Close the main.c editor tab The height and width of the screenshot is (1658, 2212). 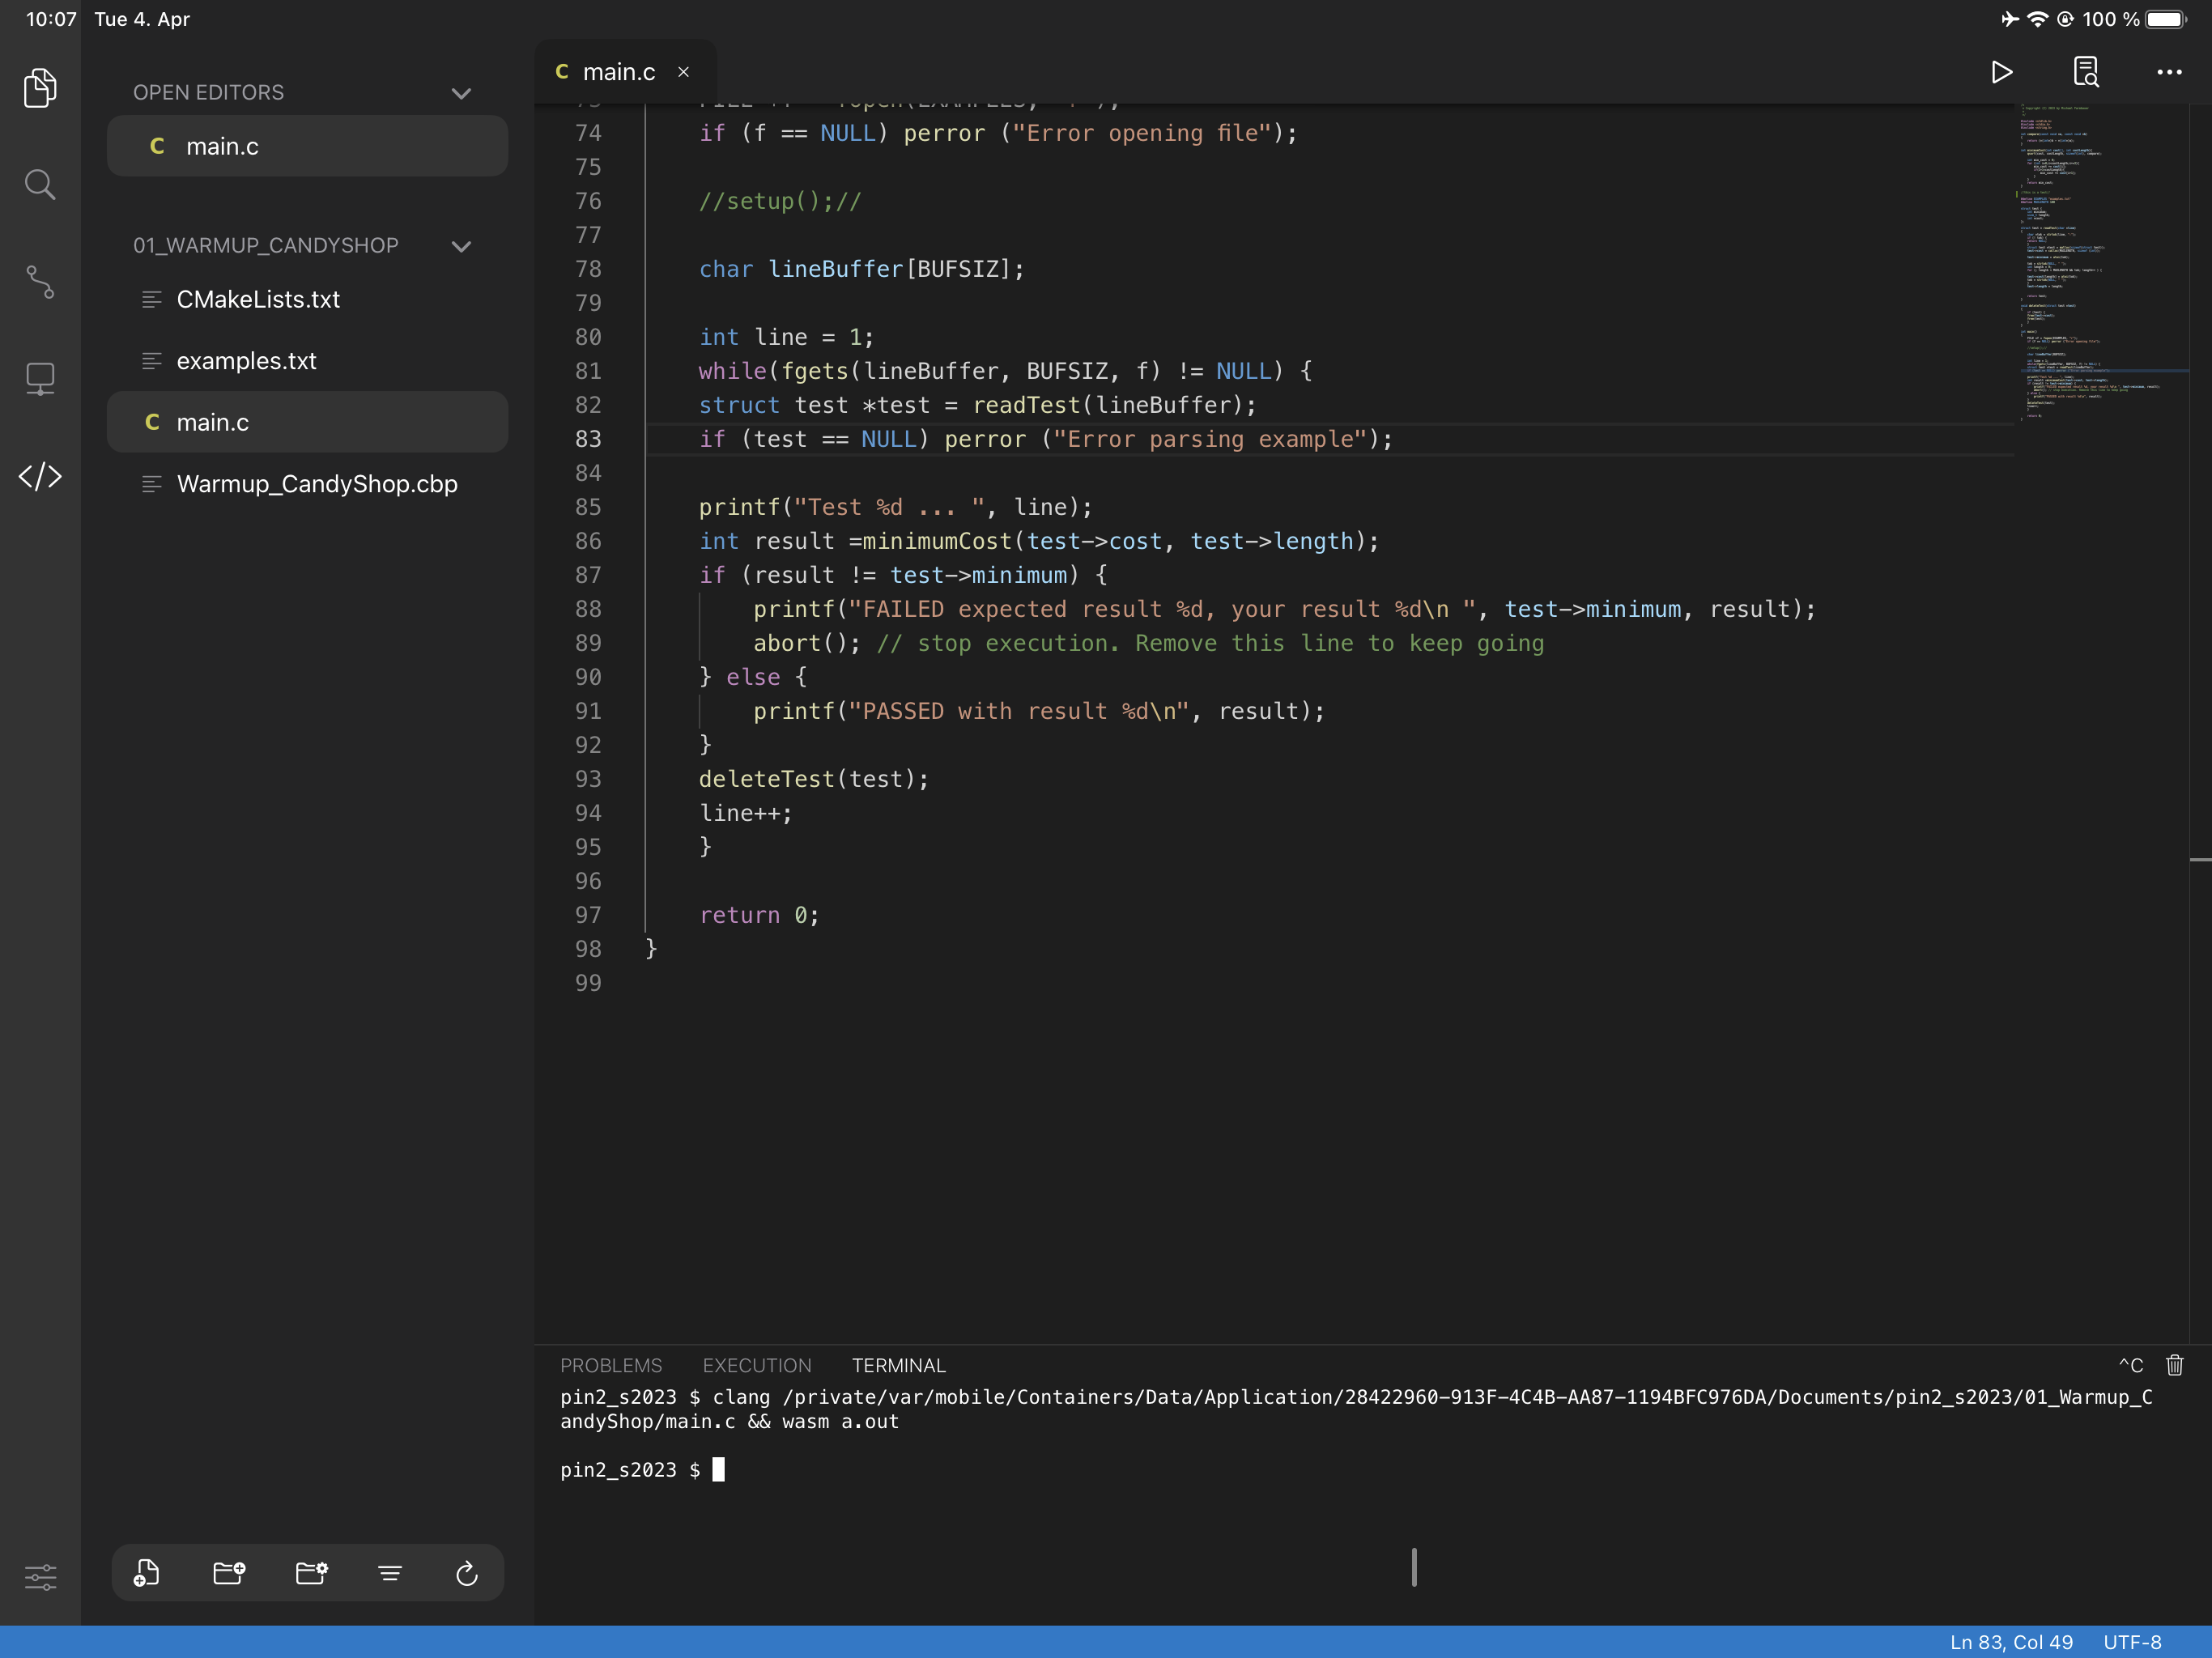point(684,72)
